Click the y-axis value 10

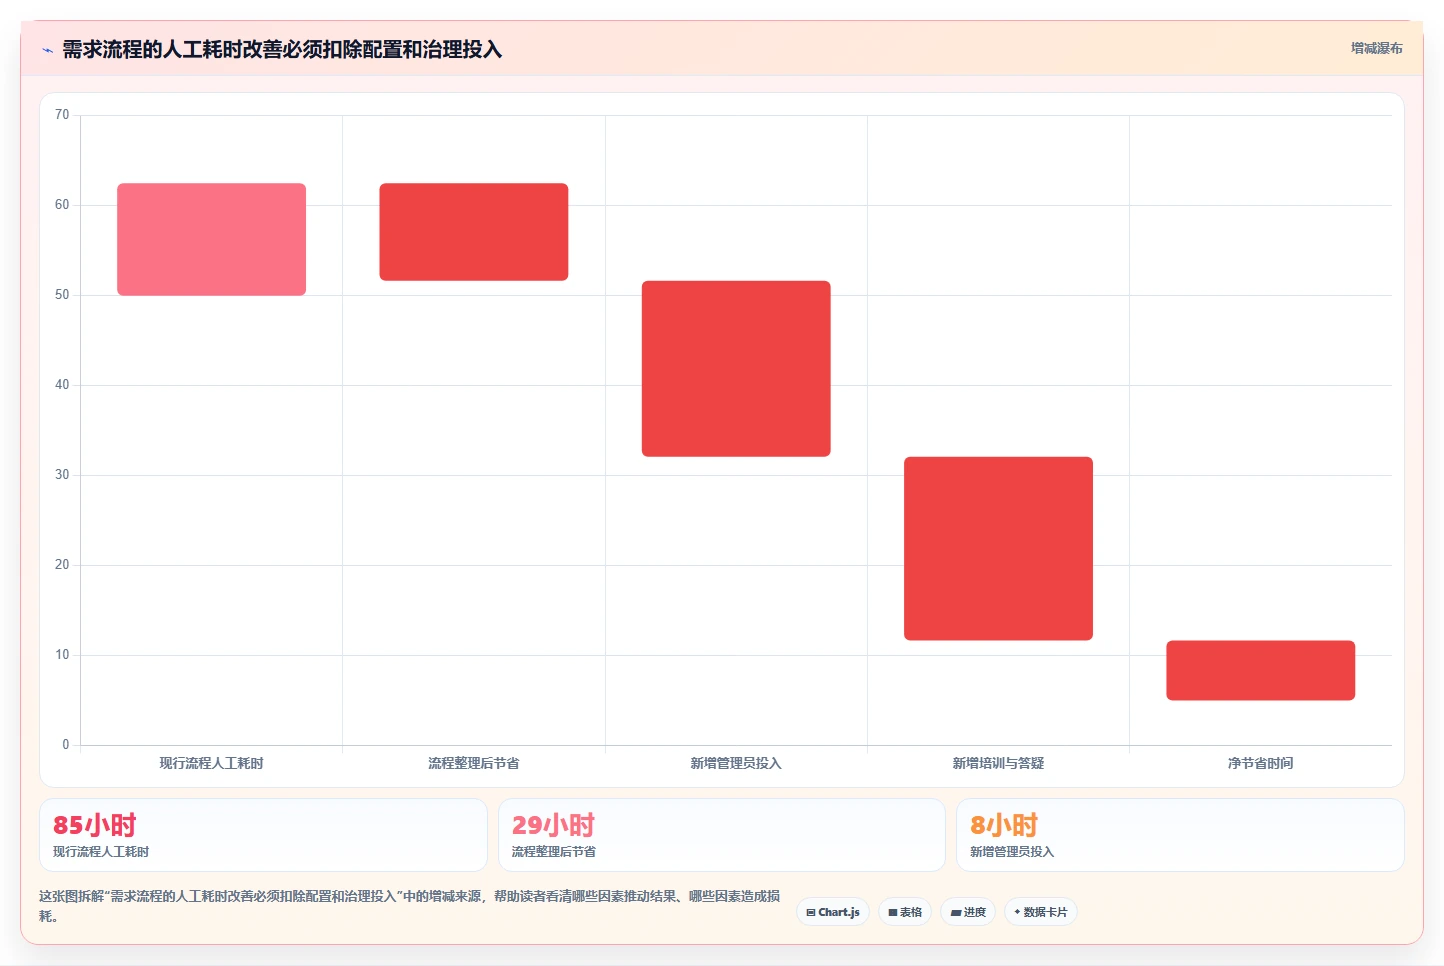62,655
